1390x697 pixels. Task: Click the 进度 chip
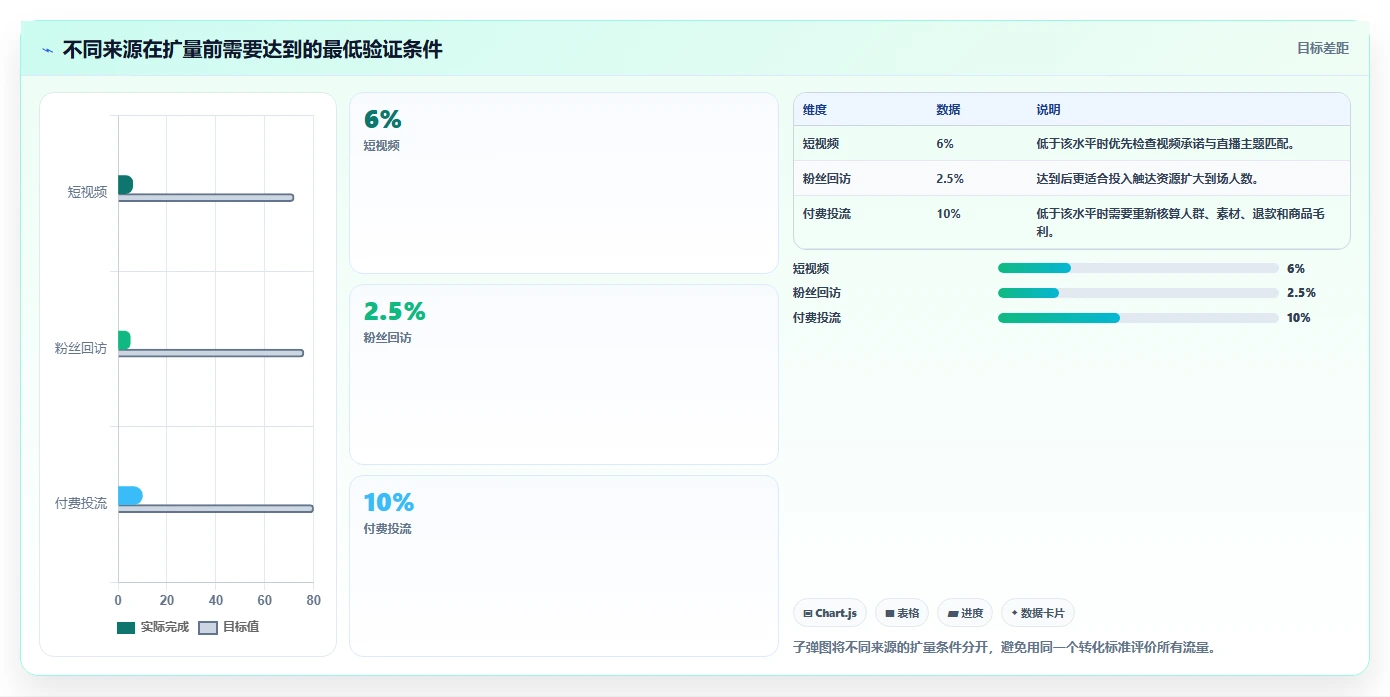965,613
